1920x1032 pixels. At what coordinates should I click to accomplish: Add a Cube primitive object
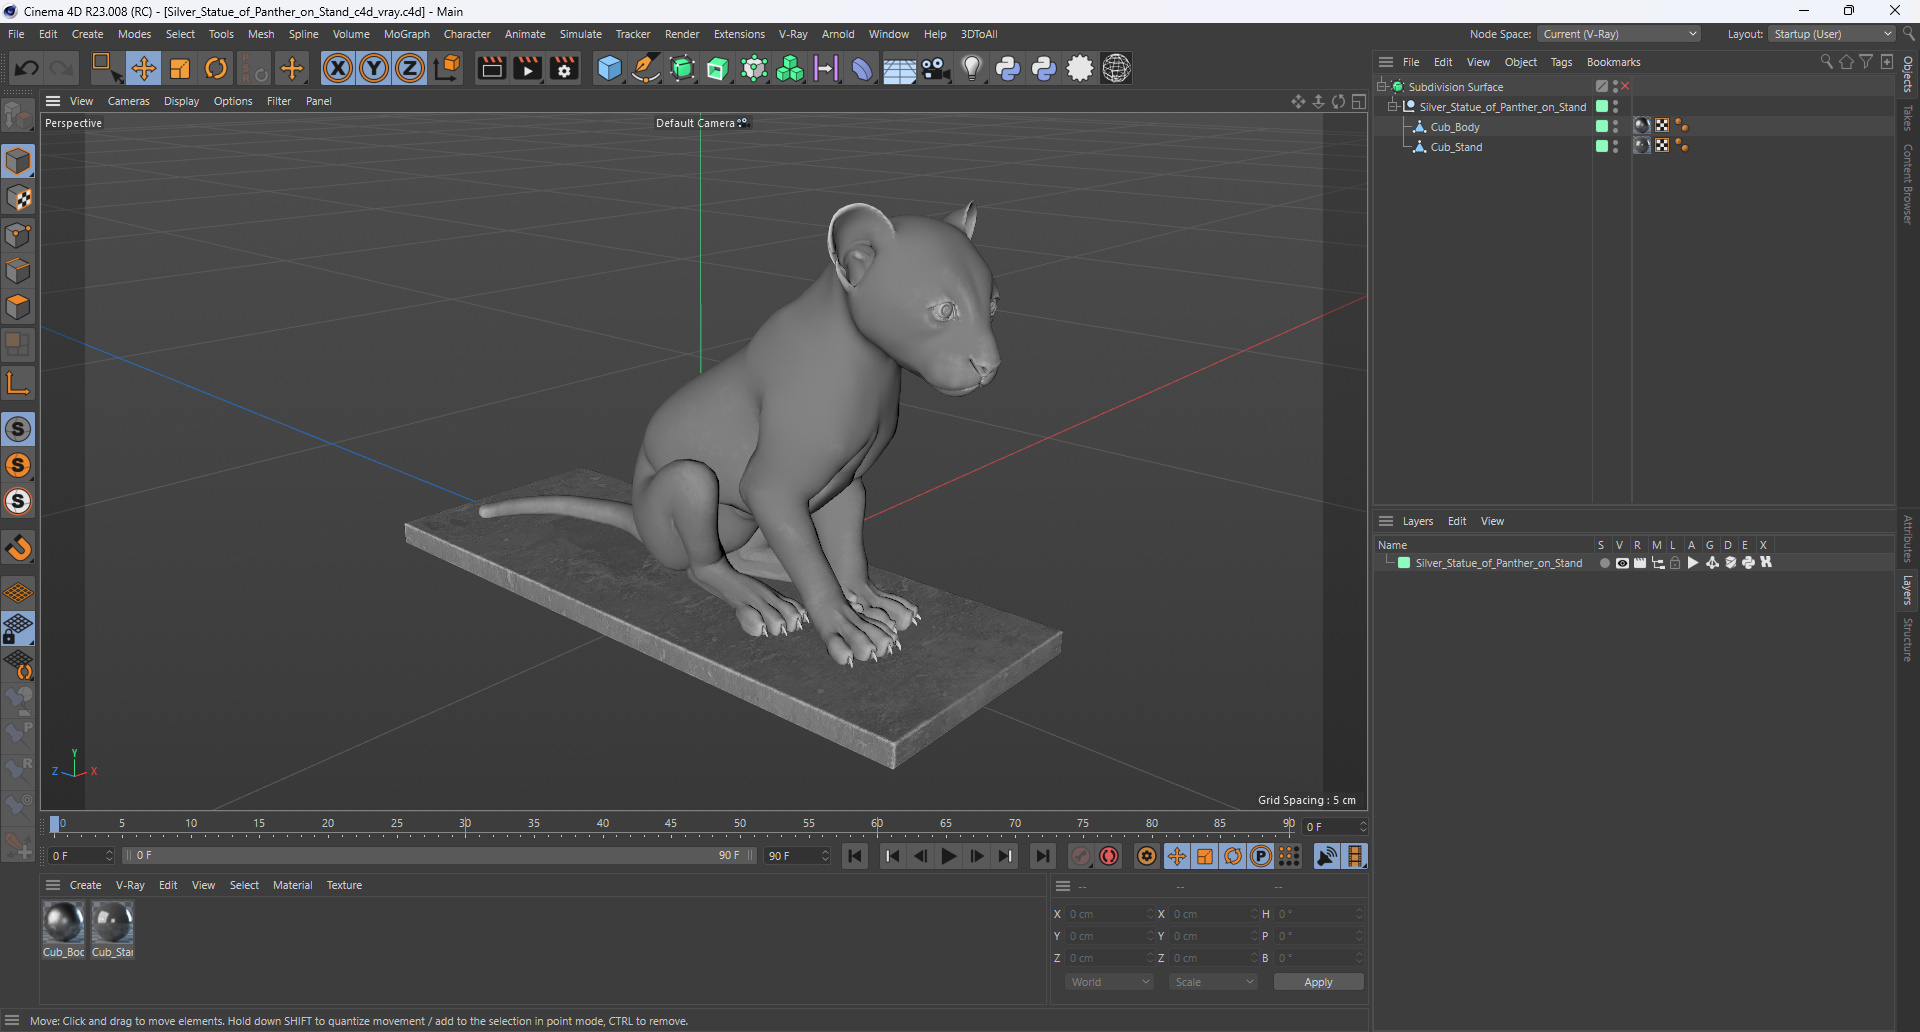pos(609,68)
